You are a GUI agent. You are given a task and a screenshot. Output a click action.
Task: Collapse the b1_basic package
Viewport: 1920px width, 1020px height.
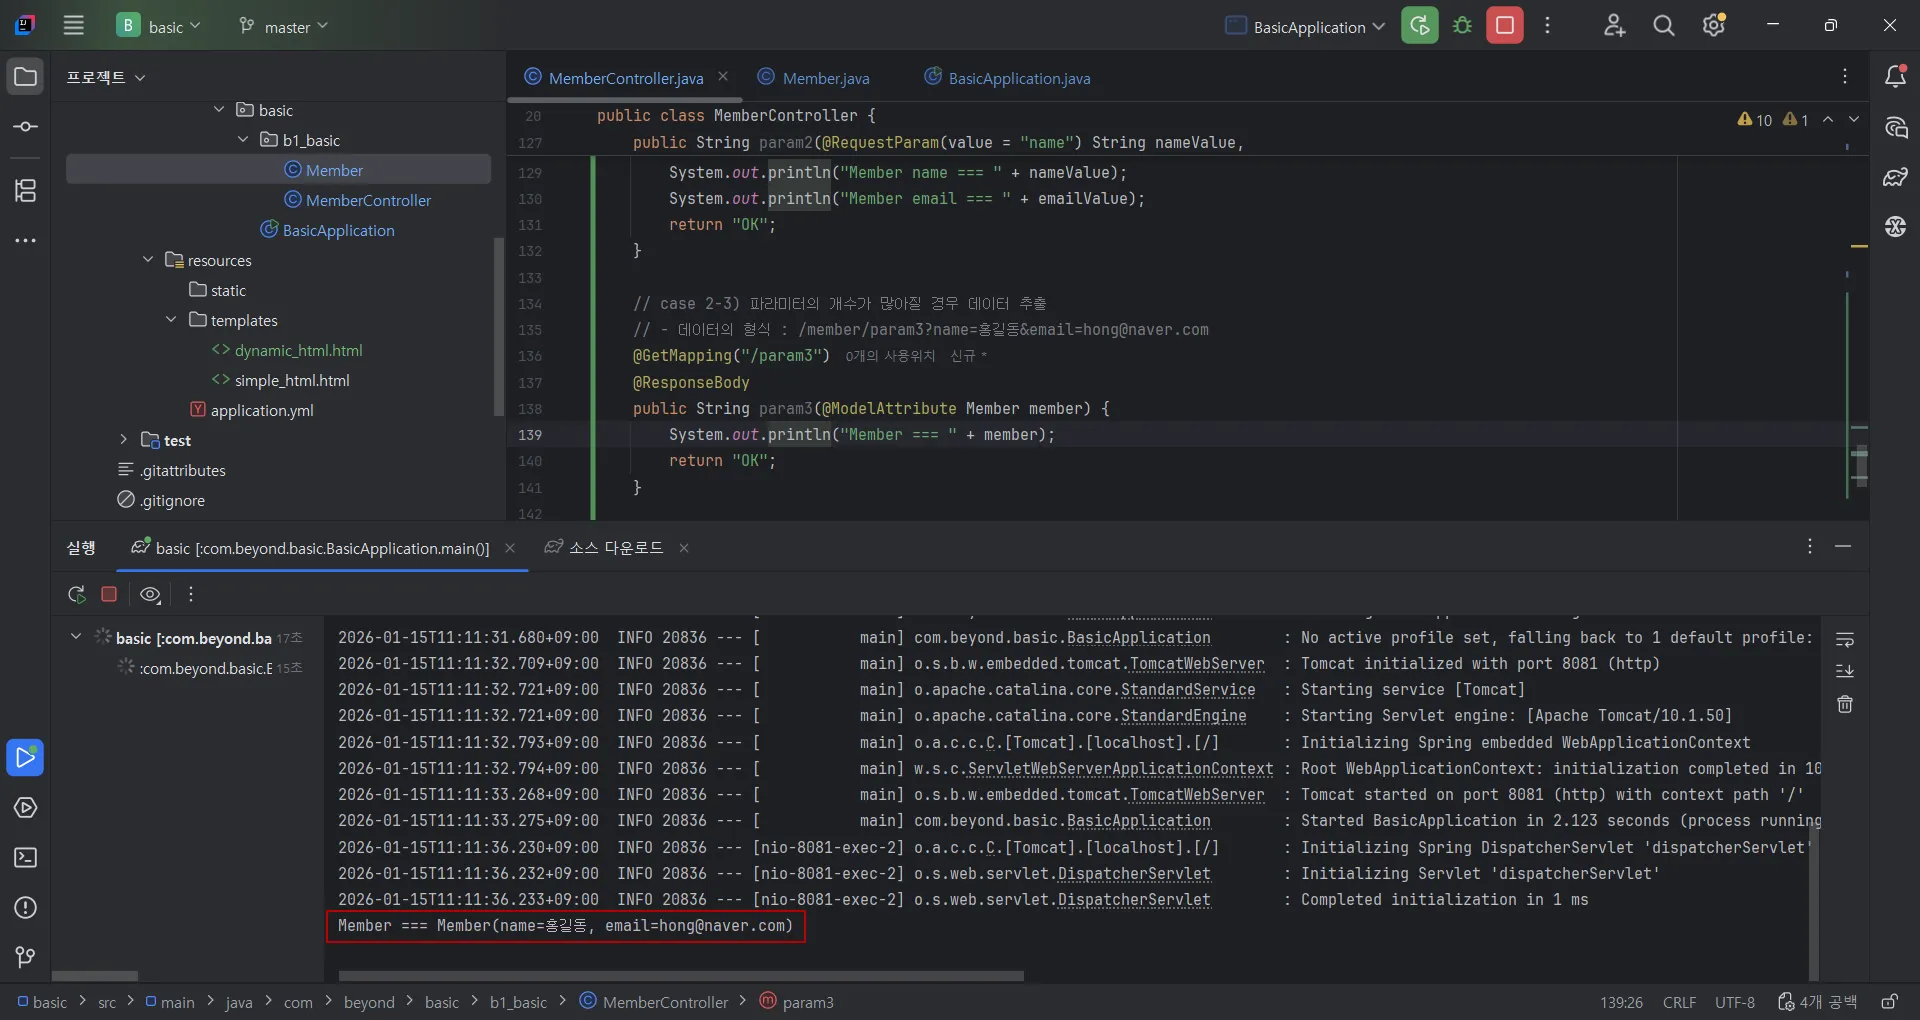point(243,140)
